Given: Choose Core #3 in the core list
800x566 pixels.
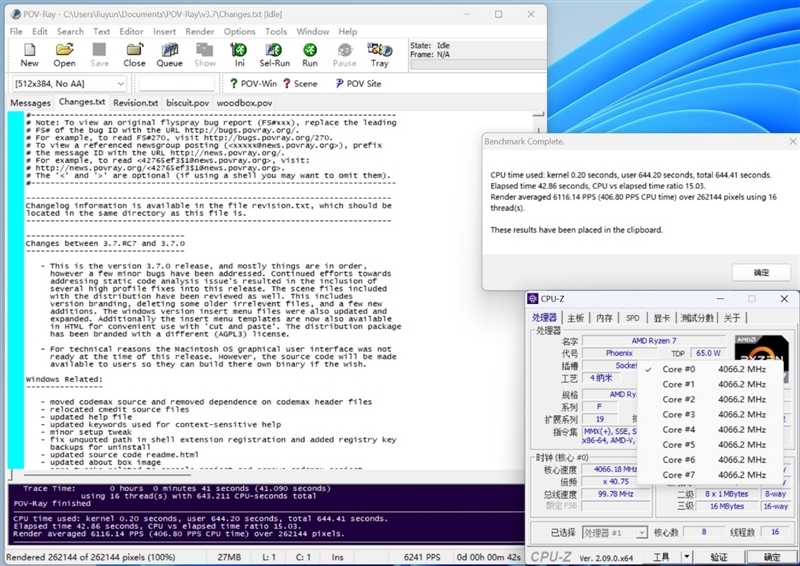Looking at the screenshot, I should pyautogui.click(x=678, y=414).
